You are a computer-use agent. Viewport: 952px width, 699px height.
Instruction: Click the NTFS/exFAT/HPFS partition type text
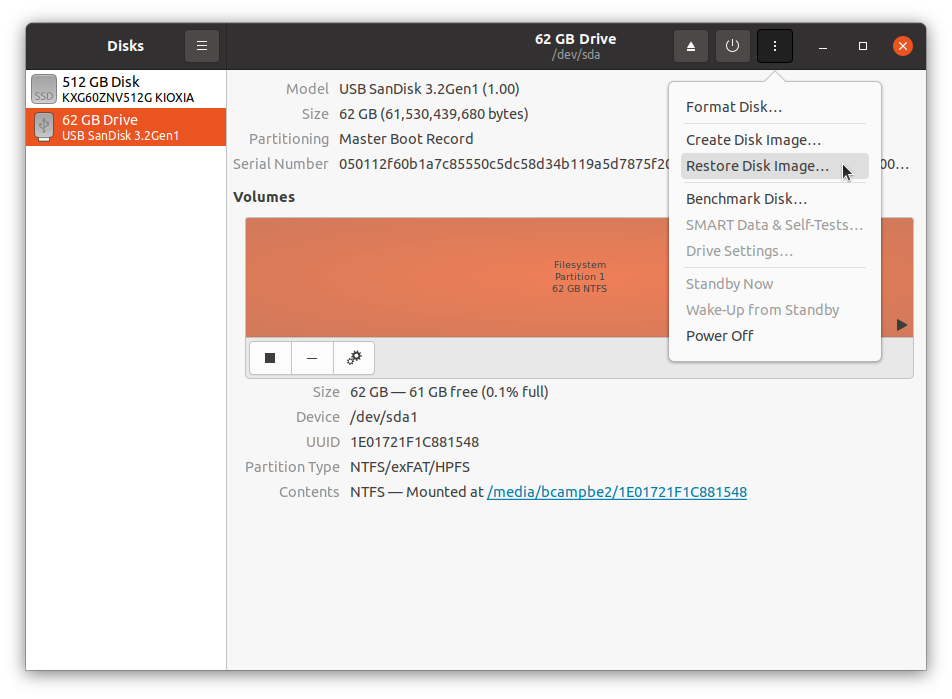click(x=410, y=467)
